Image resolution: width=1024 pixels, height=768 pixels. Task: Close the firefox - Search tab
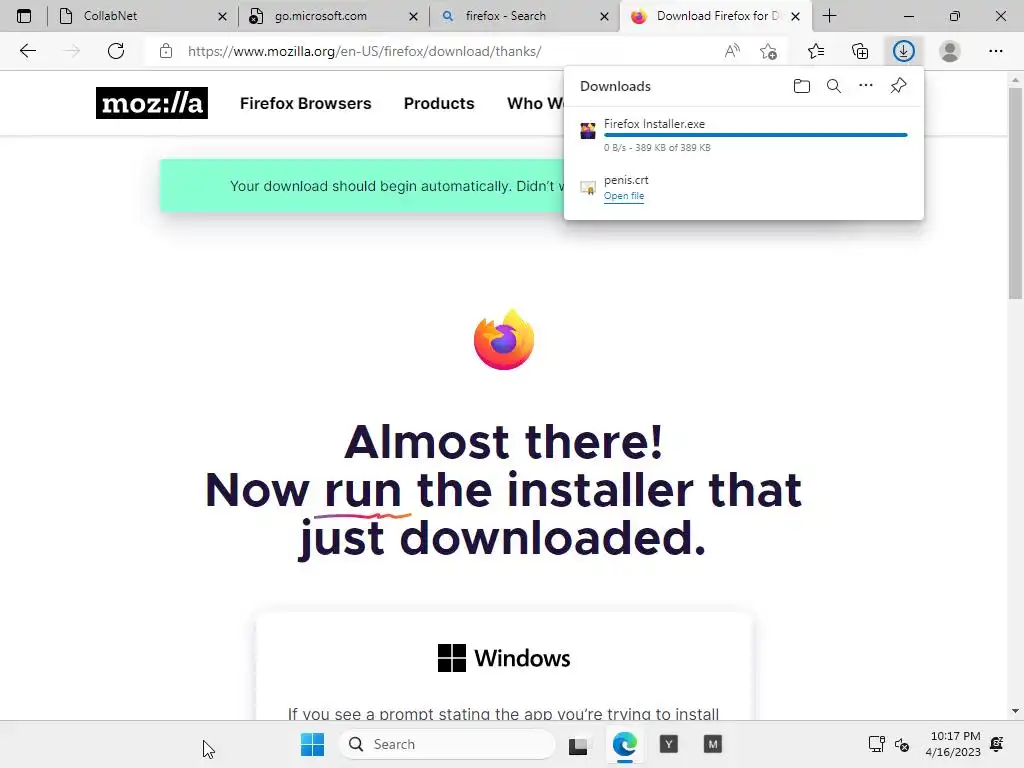(x=604, y=16)
